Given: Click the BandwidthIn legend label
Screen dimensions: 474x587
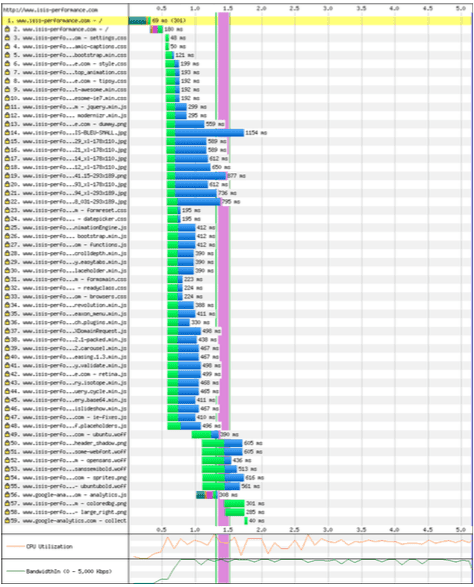Looking at the screenshot, I should pos(69,571).
